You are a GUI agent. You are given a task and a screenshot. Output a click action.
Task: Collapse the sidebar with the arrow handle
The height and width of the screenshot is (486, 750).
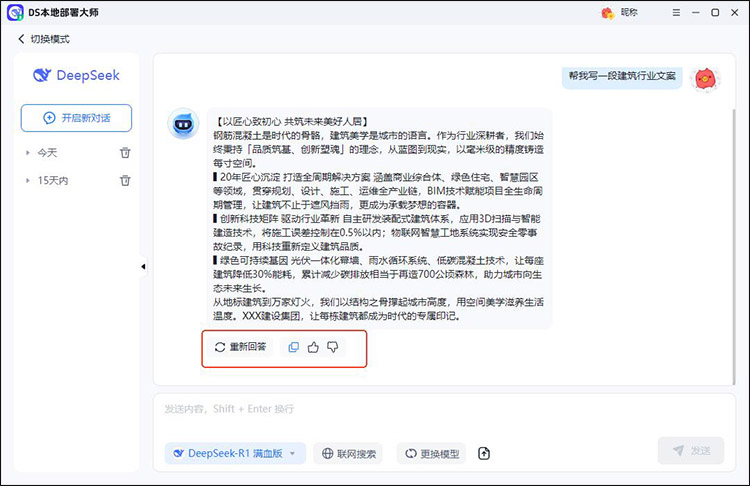pyautogui.click(x=143, y=266)
